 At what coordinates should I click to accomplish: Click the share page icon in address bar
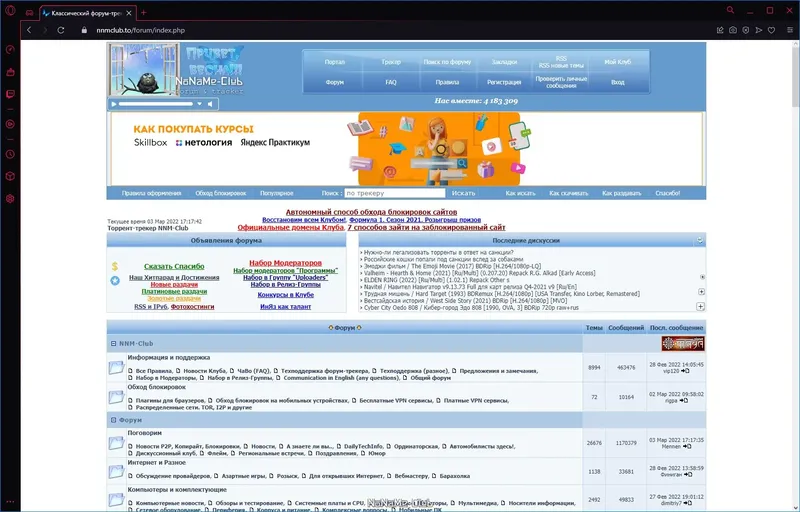point(720,30)
